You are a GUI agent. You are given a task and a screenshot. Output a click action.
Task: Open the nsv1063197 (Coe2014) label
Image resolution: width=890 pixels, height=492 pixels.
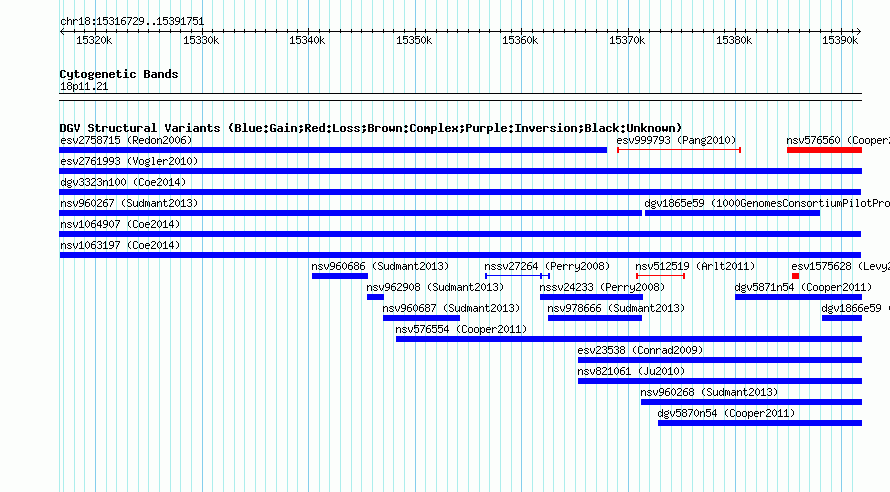[x=120, y=245]
